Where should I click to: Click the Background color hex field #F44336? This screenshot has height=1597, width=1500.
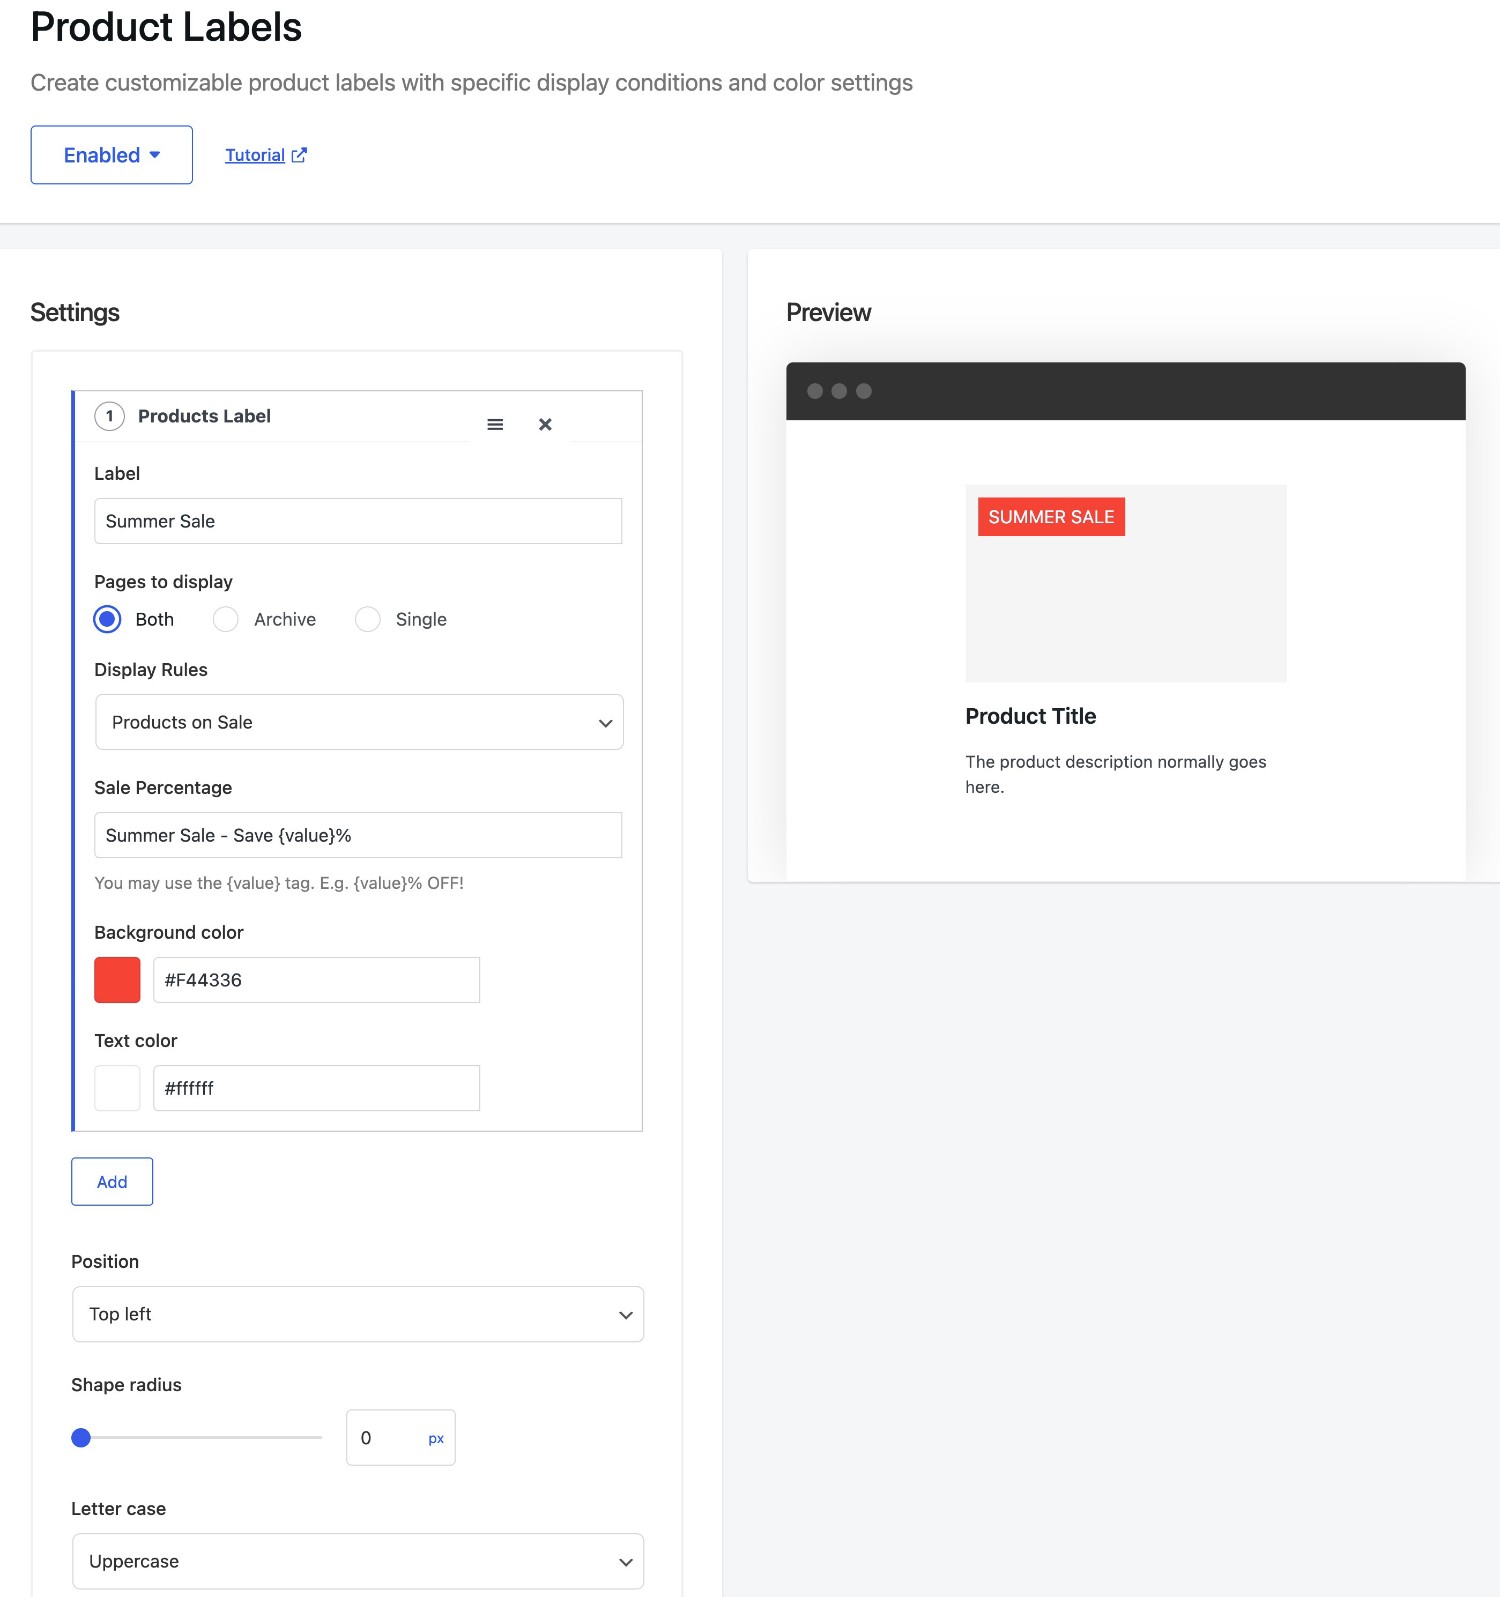tap(316, 980)
